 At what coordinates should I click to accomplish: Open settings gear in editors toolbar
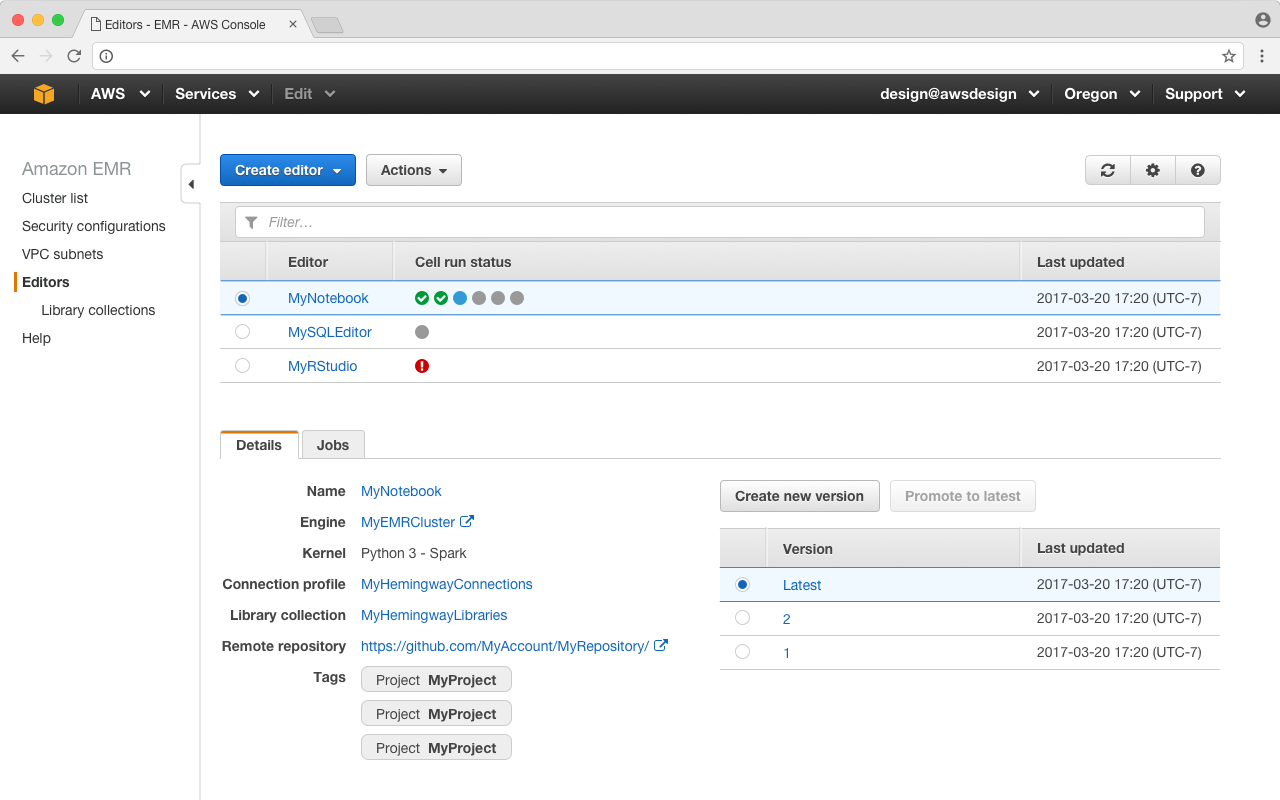pos(1153,170)
